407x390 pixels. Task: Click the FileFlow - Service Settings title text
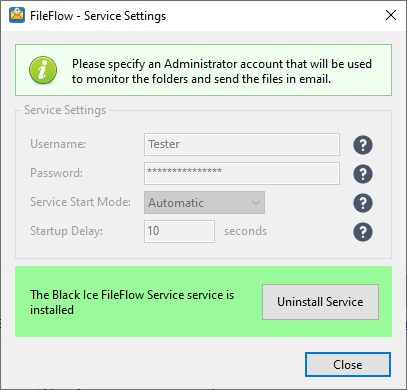coord(98,16)
